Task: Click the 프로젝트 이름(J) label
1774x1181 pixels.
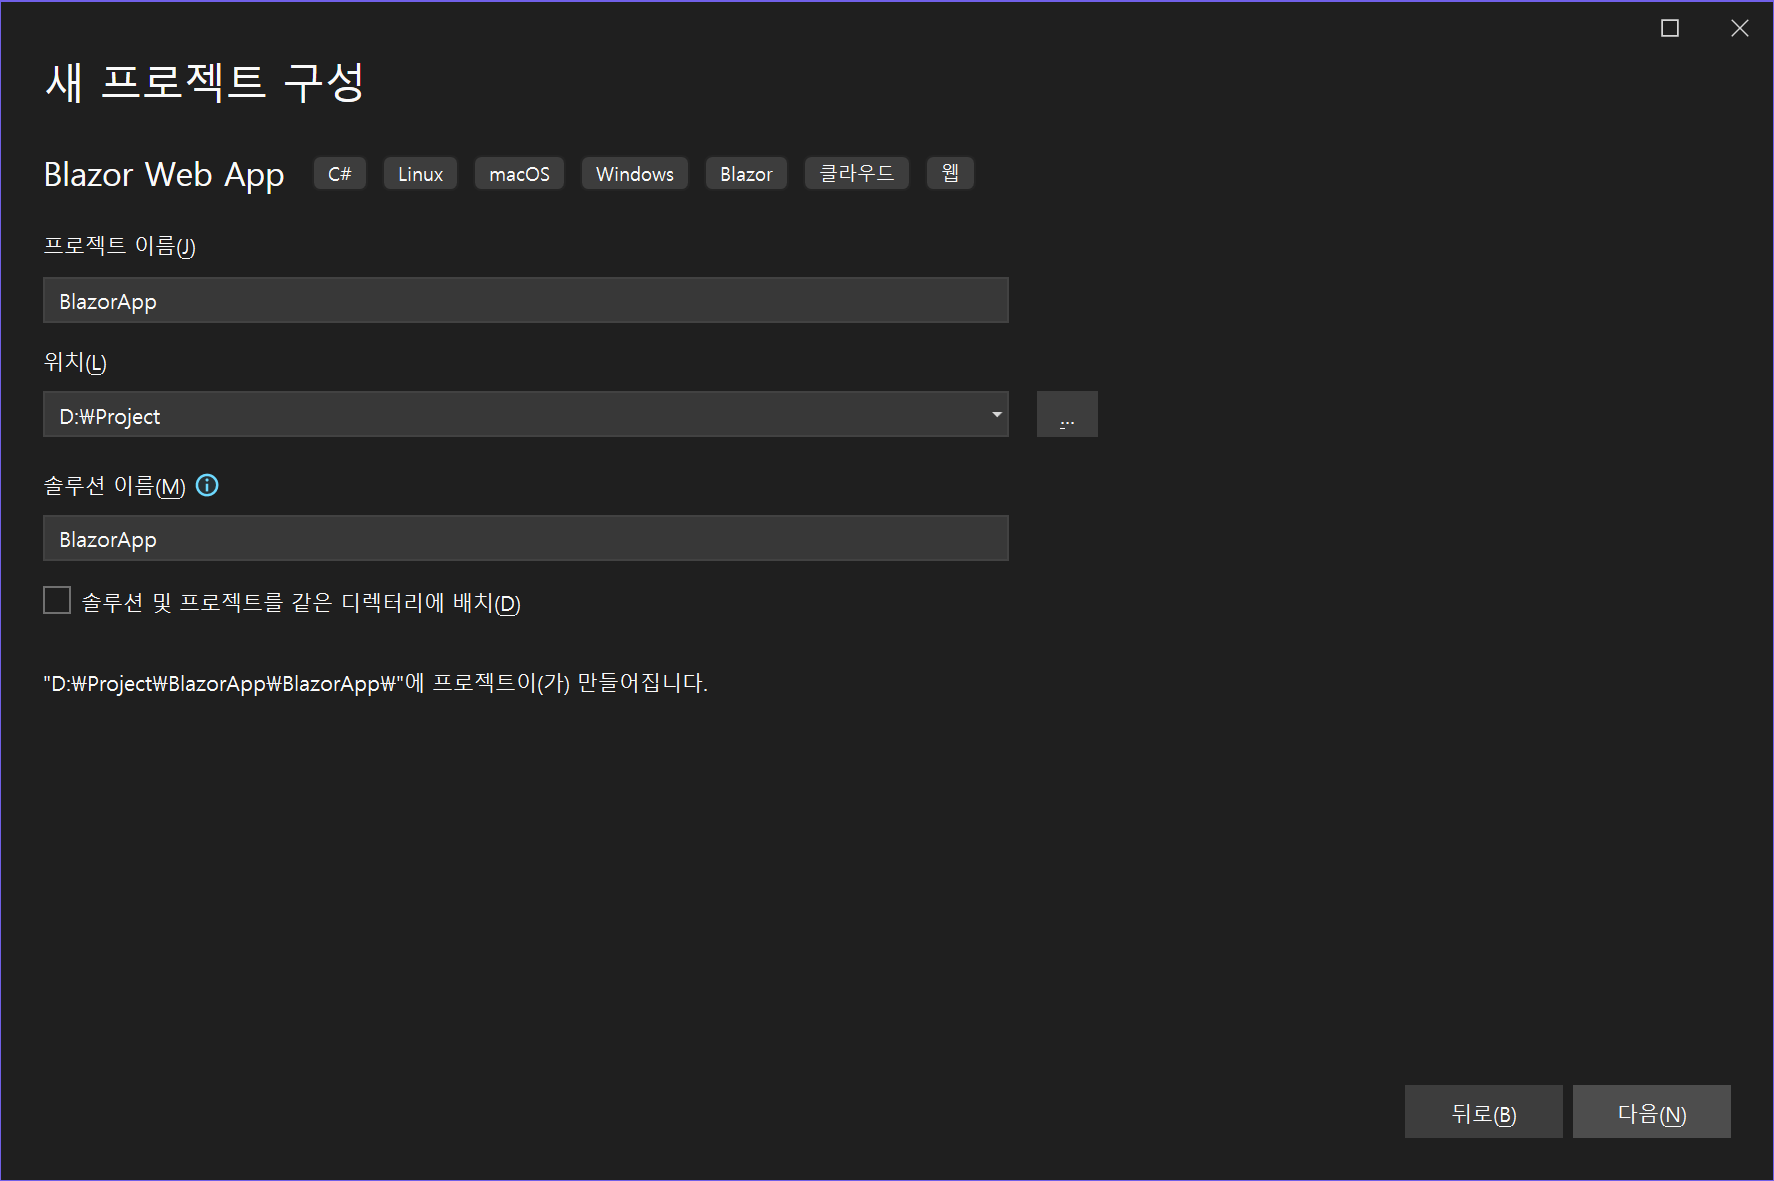Action: point(119,246)
